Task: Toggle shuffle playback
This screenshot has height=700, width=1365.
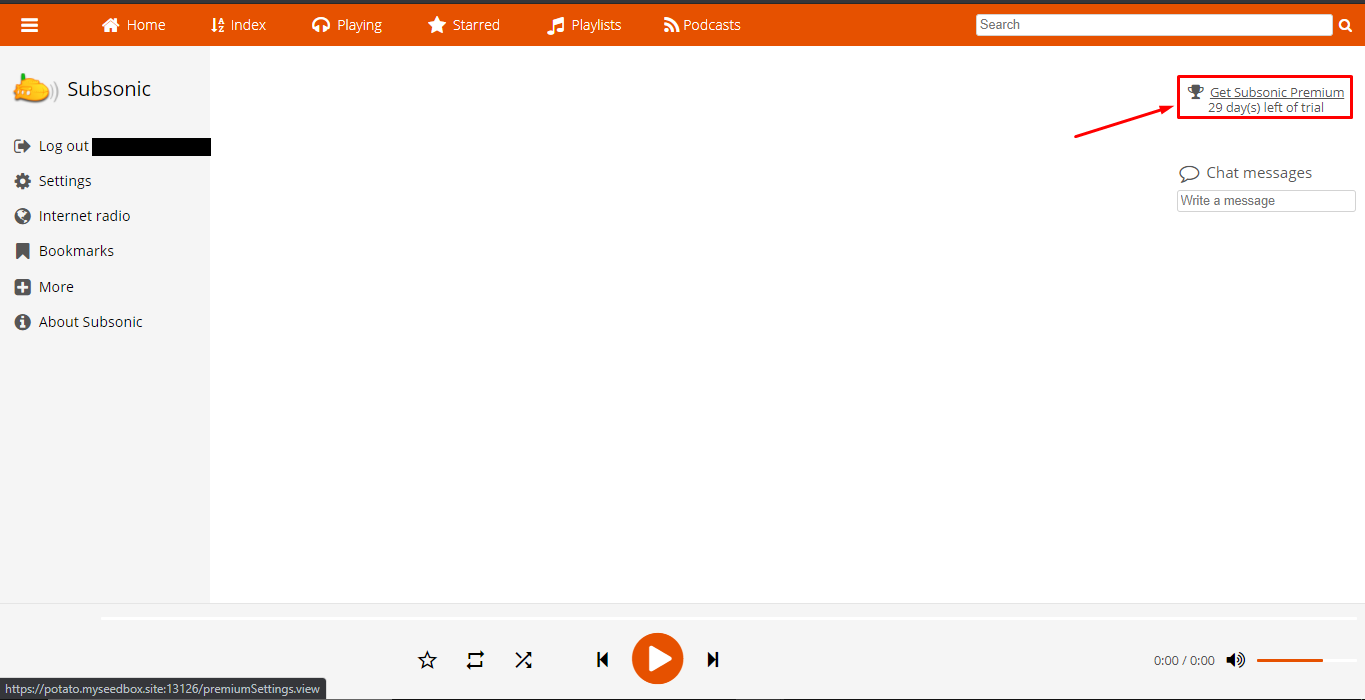Action: (523, 660)
